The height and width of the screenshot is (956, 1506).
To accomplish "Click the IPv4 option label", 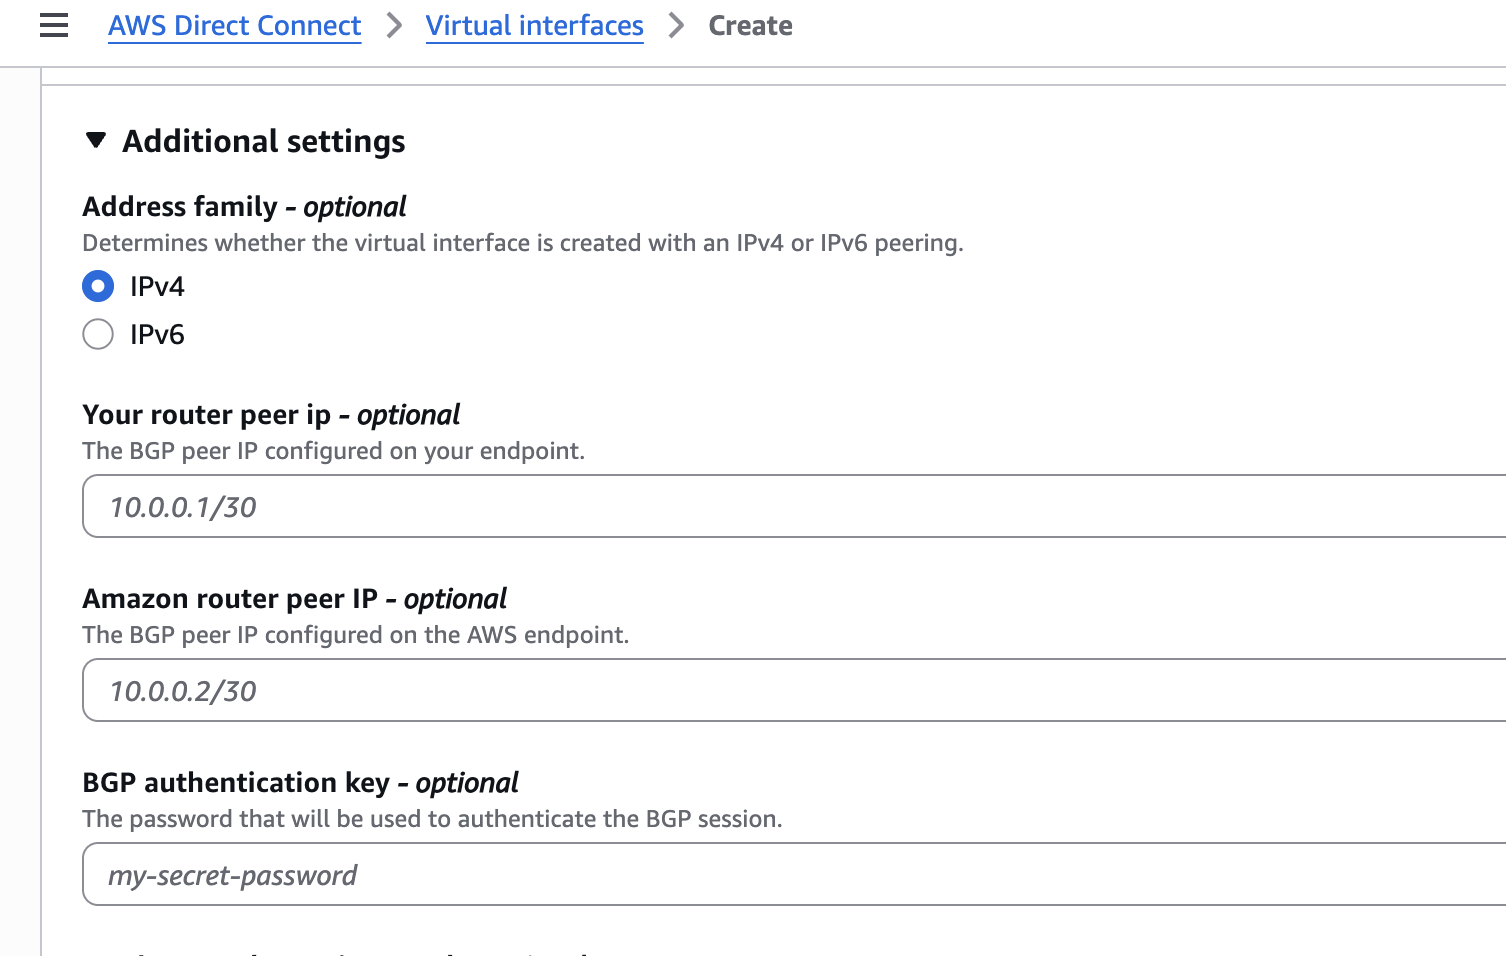I will 157,287.
